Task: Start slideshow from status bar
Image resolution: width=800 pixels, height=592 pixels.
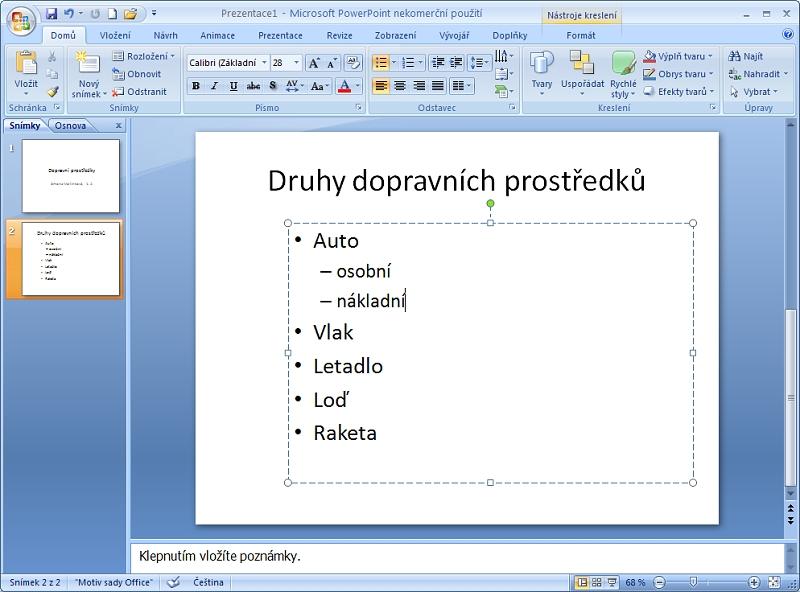Action: (611, 582)
